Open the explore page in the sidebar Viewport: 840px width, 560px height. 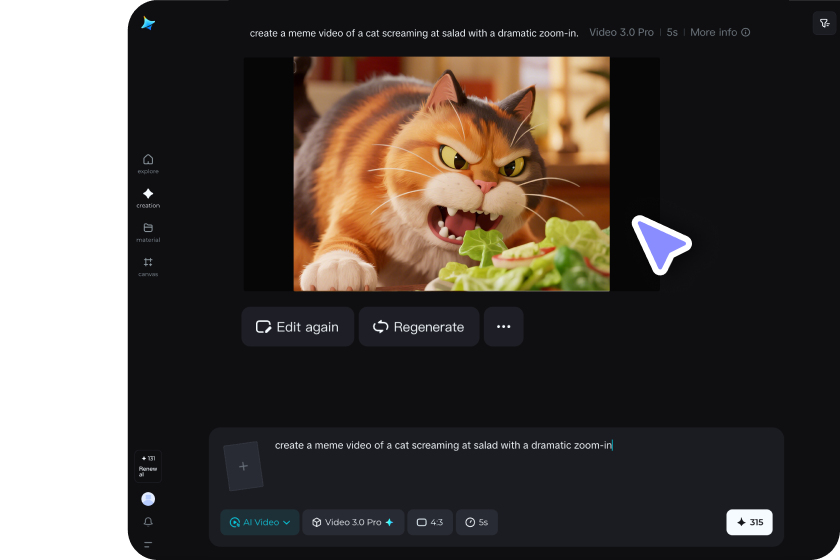pos(148,163)
